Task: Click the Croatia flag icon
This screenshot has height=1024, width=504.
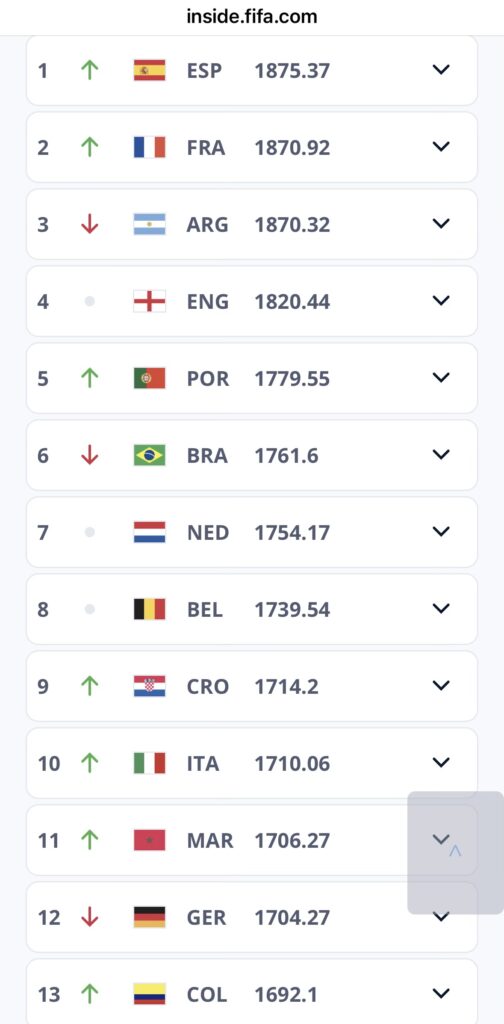Action: point(150,686)
